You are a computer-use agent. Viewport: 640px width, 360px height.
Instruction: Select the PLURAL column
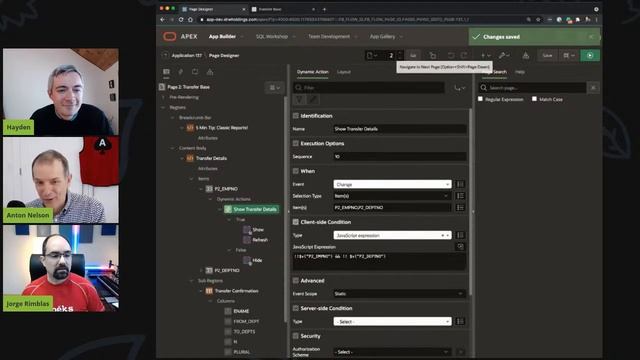pyautogui.click(x=242, y=352)
